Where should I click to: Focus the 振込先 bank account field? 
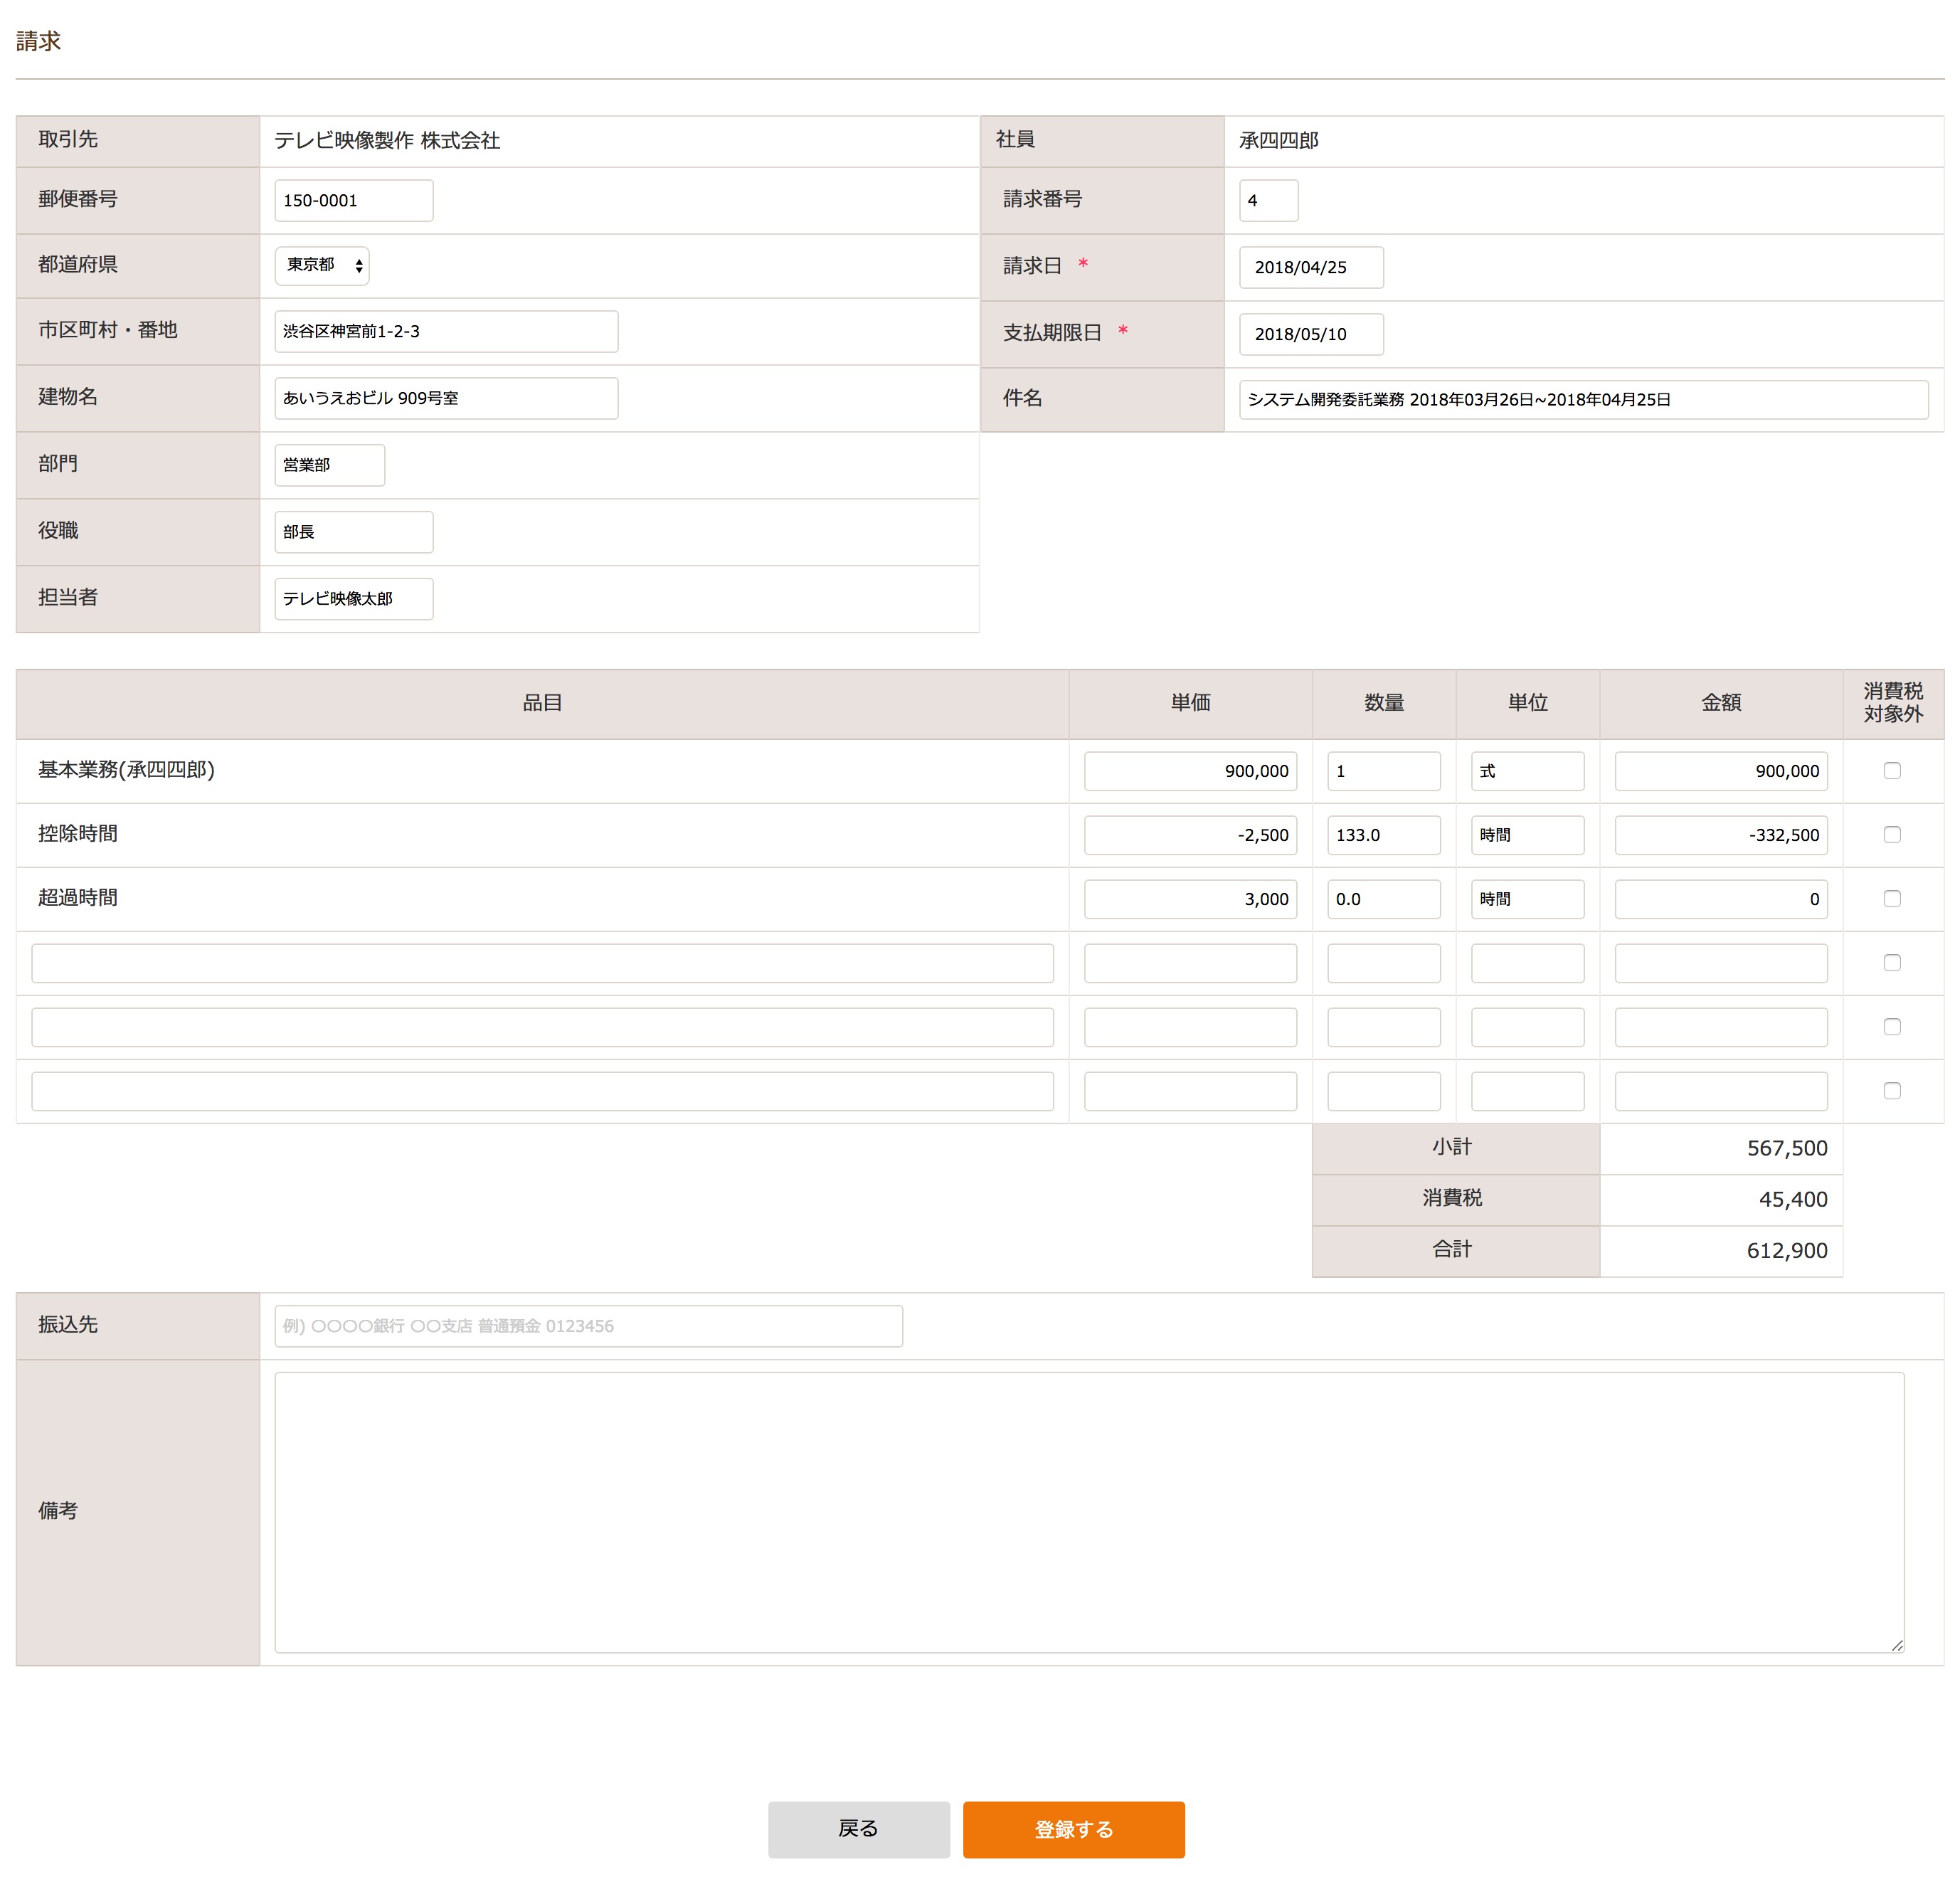coord(588,1326)
